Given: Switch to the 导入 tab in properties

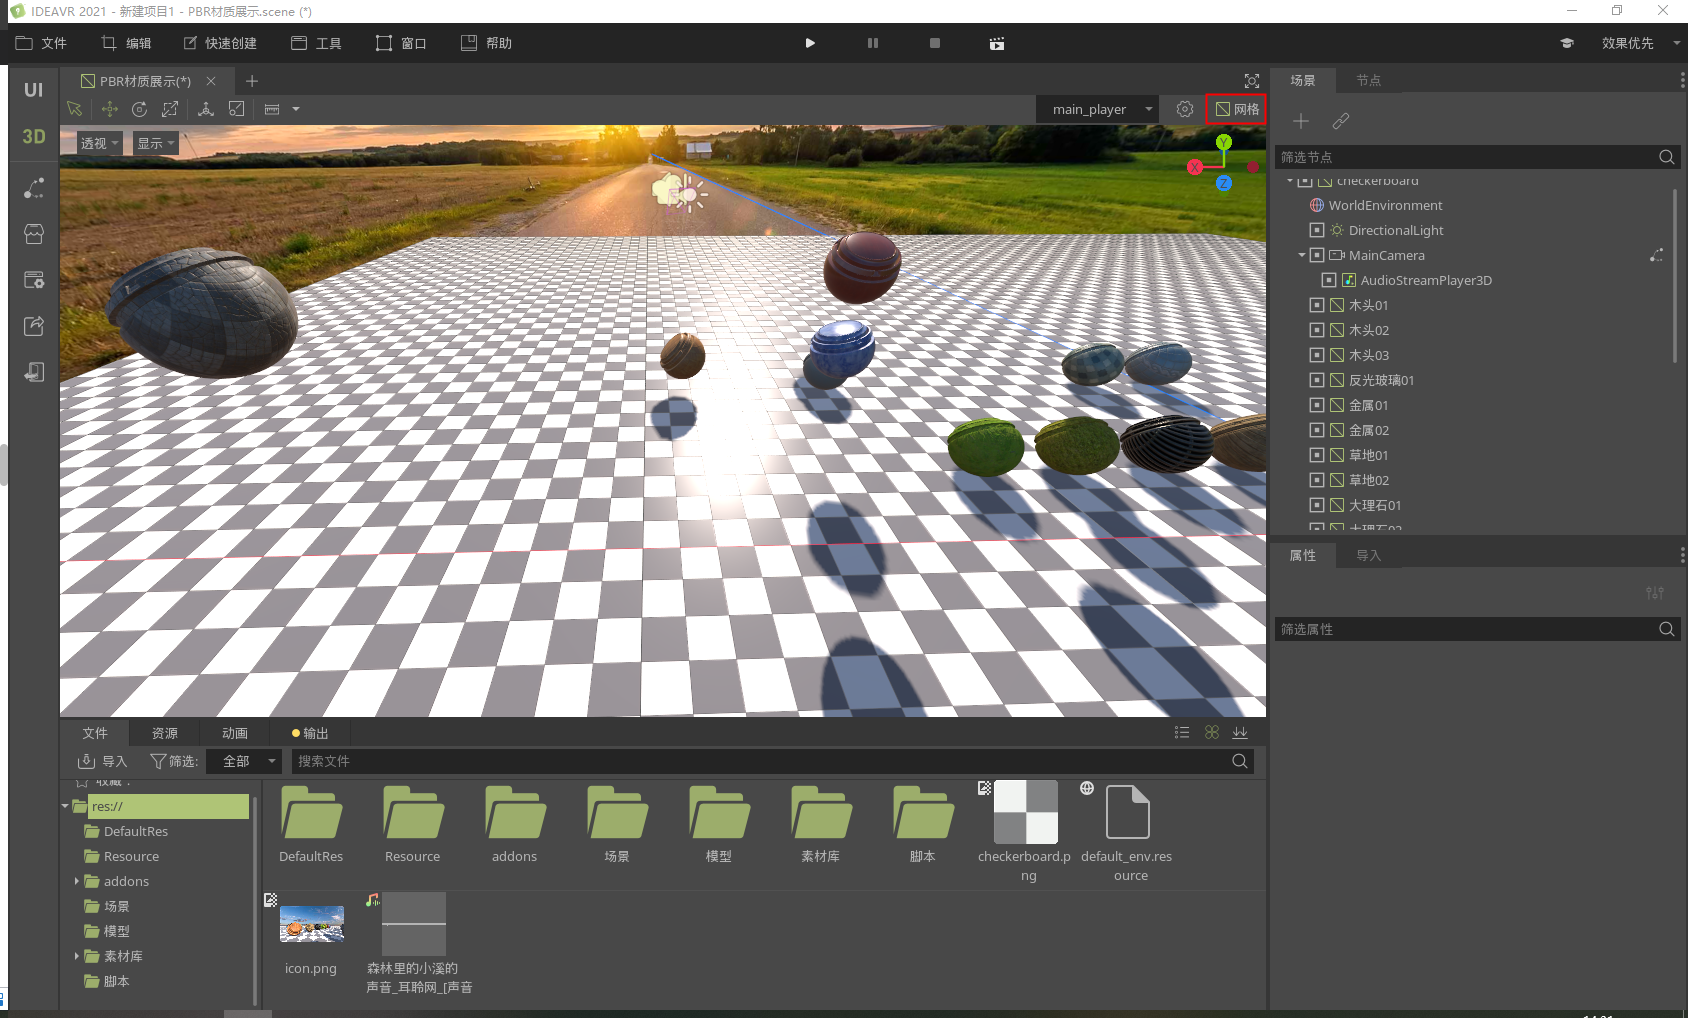Looking at the screenshot, I should (1368, 555).
